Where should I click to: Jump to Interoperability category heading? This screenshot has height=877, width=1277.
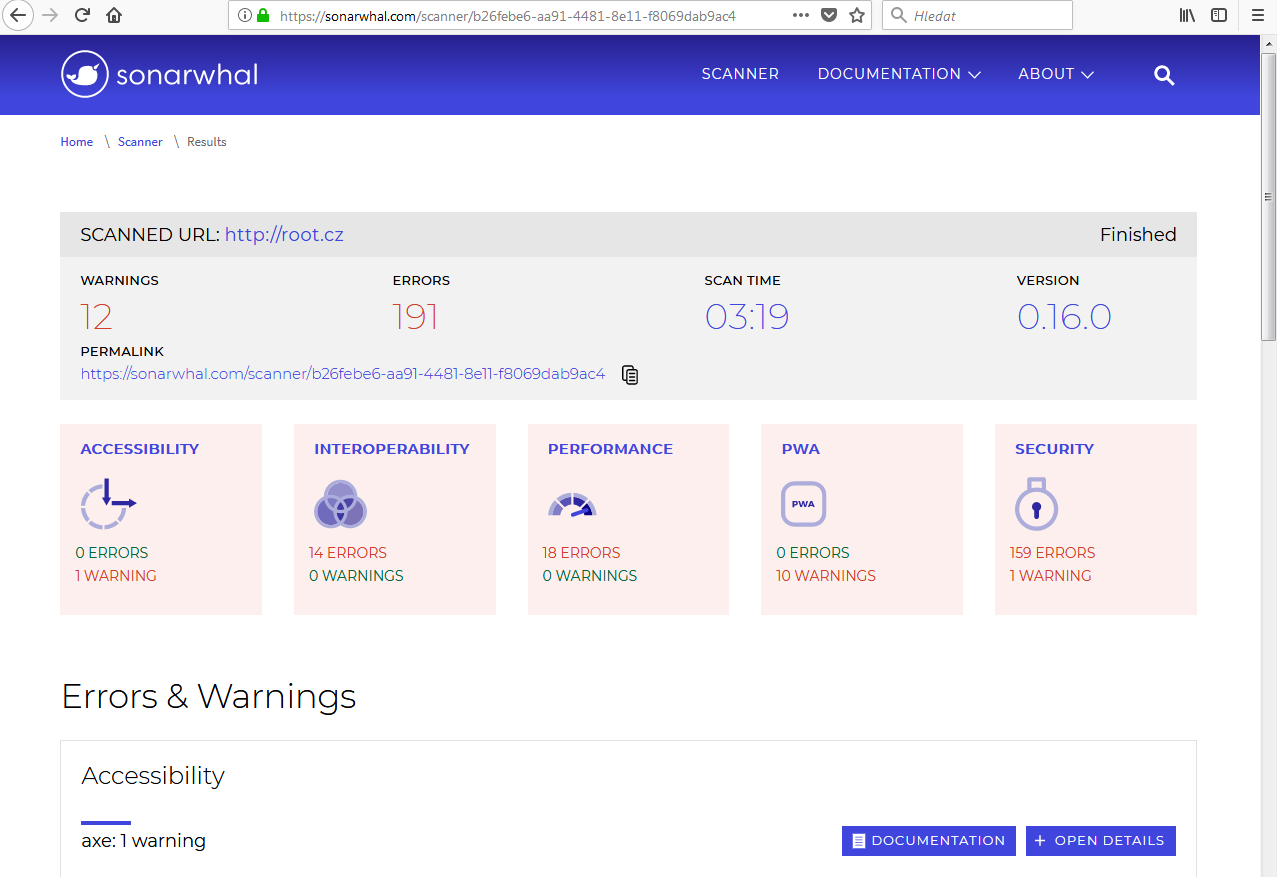click(392, 449)
